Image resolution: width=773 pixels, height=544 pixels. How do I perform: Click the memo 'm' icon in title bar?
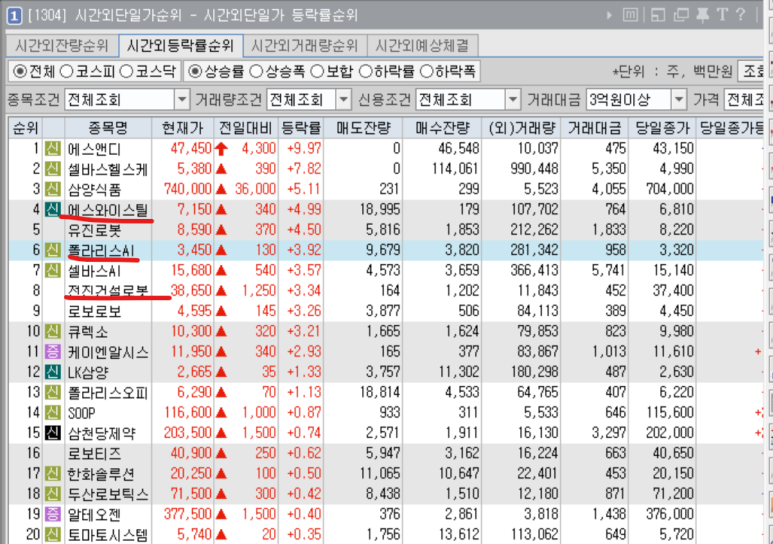[630, 15]
